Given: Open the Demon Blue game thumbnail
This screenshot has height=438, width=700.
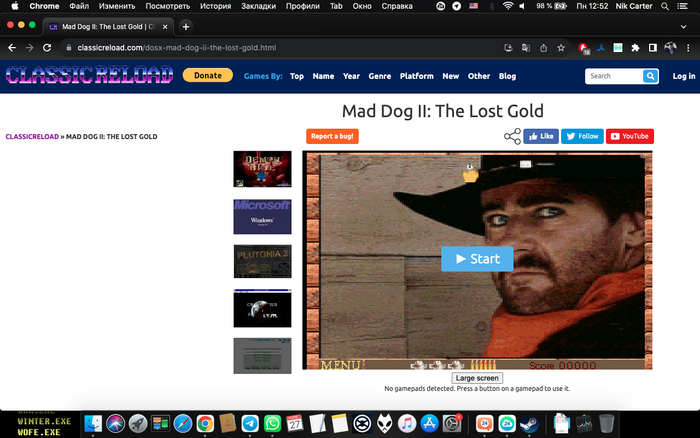Looking at the screenshot, I should [262, 169].
